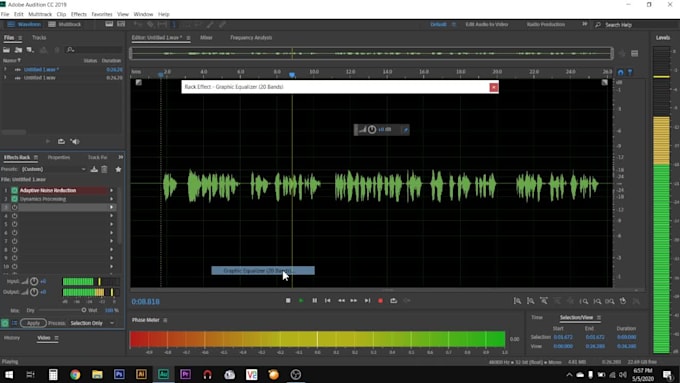Switch to the Frequency Analysis tab
This screenshot has height=383, width=680.
tap(251, 38)
